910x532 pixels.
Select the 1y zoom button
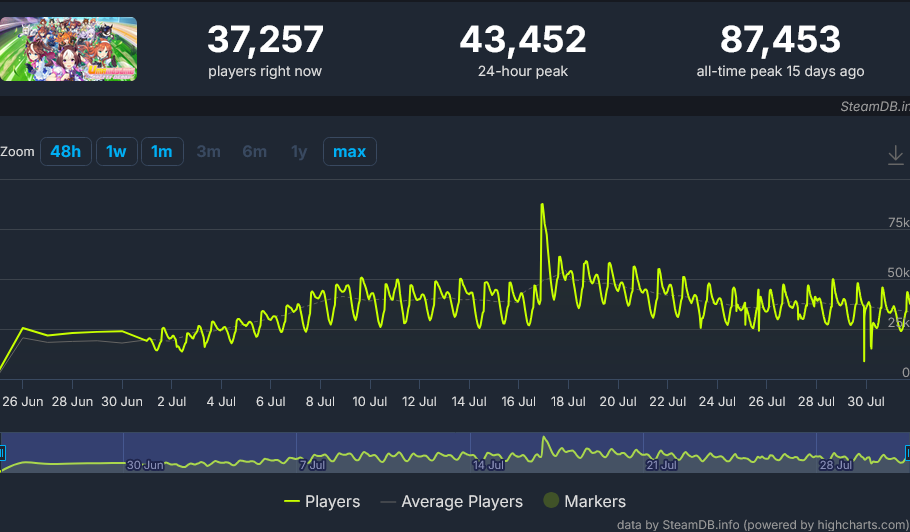click(299, 152)
